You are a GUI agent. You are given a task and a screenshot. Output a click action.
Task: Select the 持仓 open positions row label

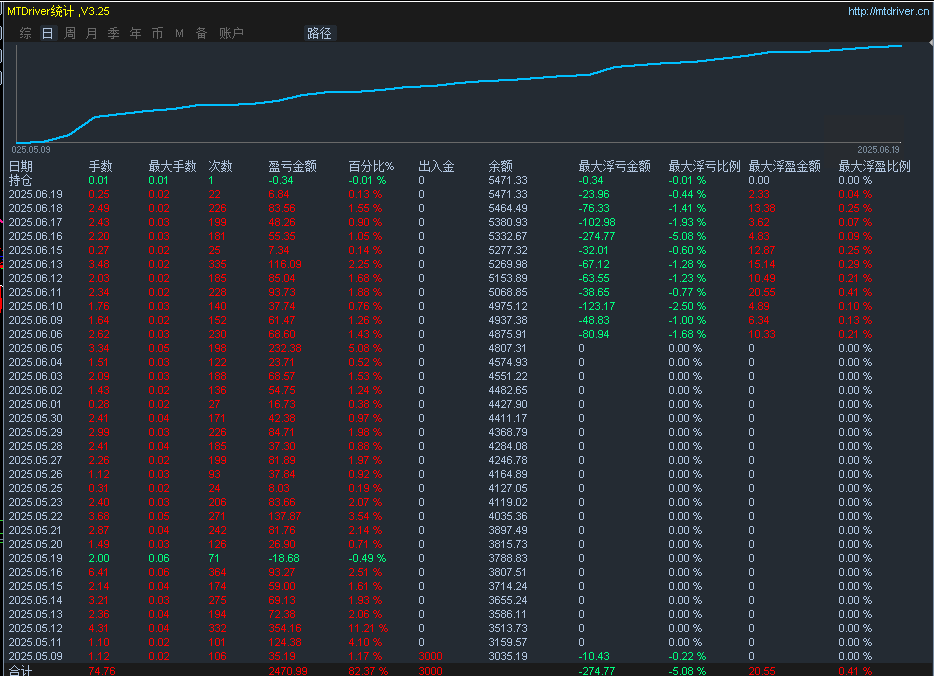tap(21, 180)
